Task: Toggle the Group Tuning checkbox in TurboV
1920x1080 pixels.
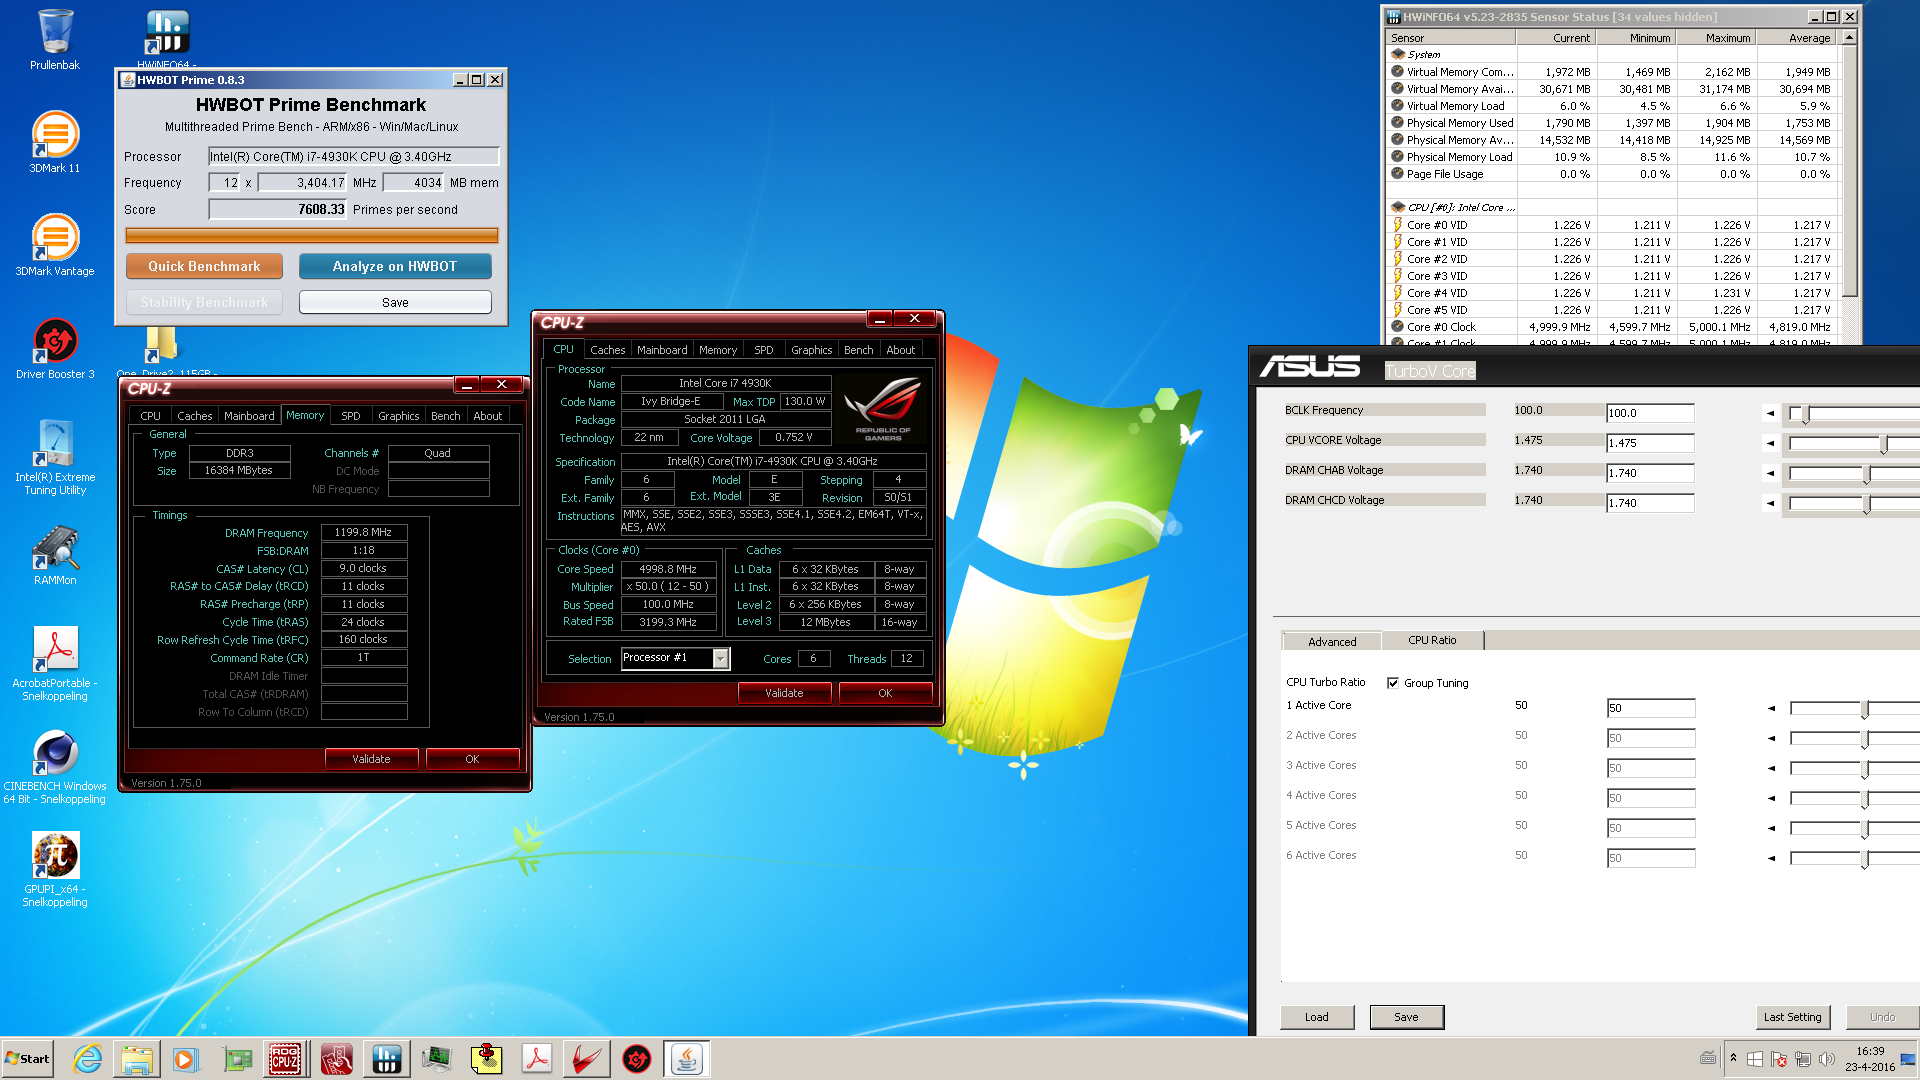Action: 1392,683
